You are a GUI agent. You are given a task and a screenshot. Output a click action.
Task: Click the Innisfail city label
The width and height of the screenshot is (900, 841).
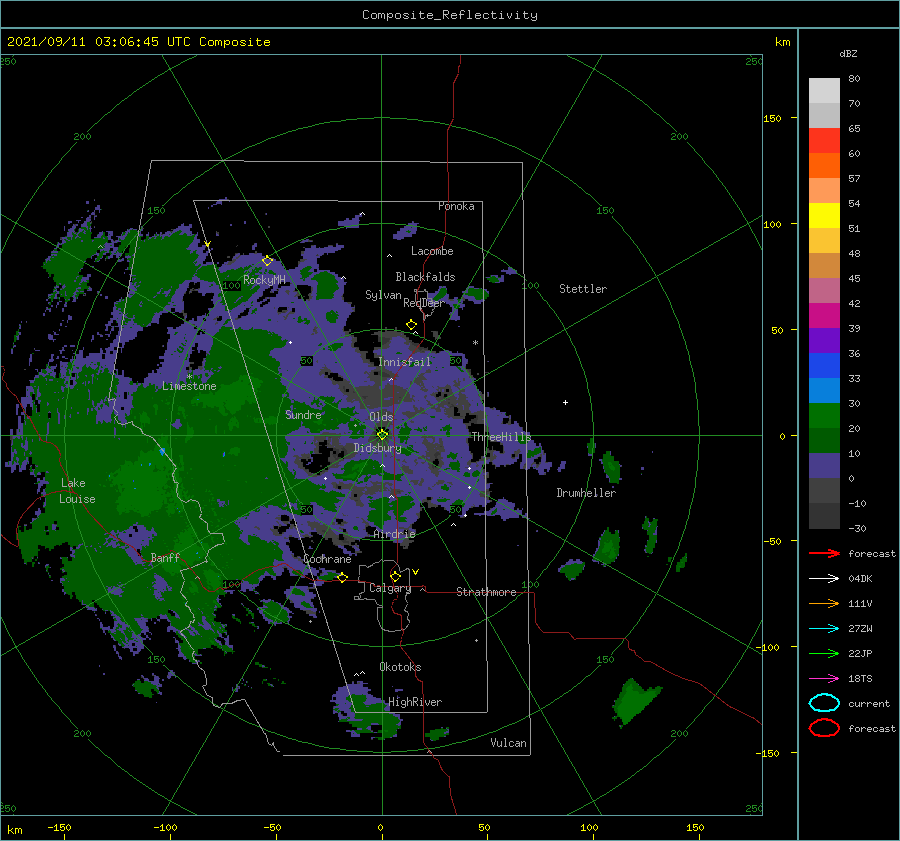(x=404, y=362)
